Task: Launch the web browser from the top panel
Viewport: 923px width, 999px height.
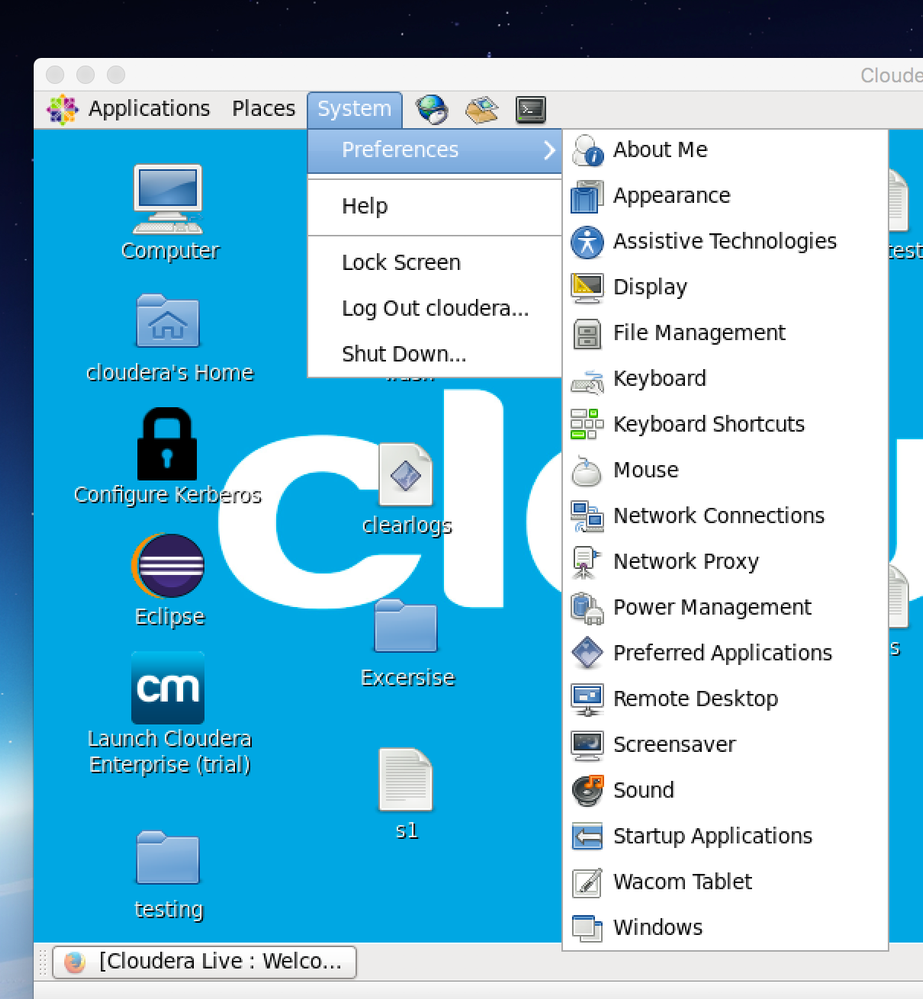Action: pyautogui.click(x=430, y=109)
